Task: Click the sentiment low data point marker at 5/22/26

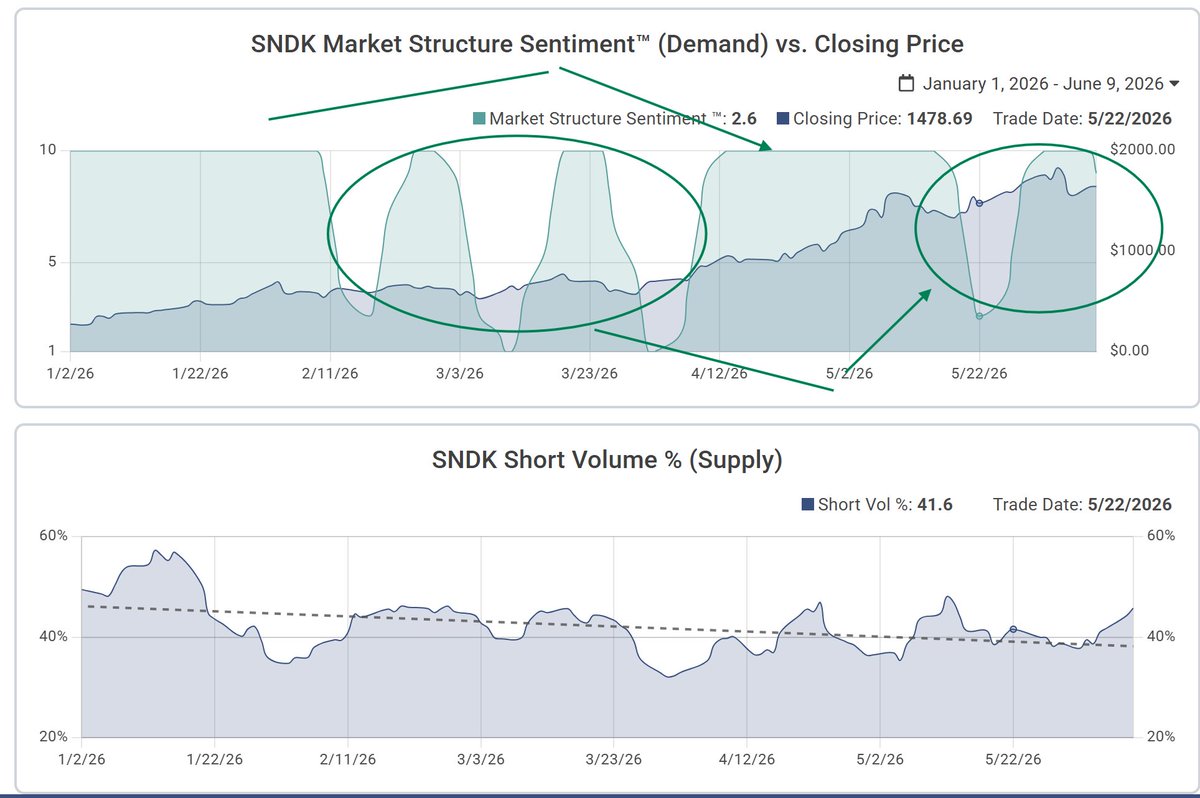Action: pyautogui.click(x=979, y=316)
